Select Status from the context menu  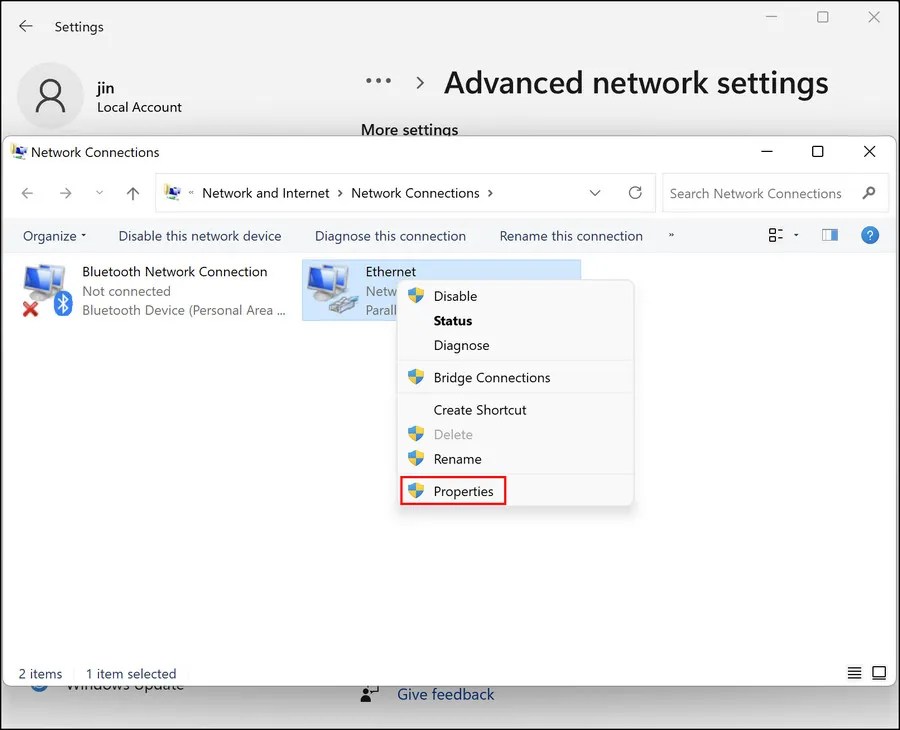(453, 320)
